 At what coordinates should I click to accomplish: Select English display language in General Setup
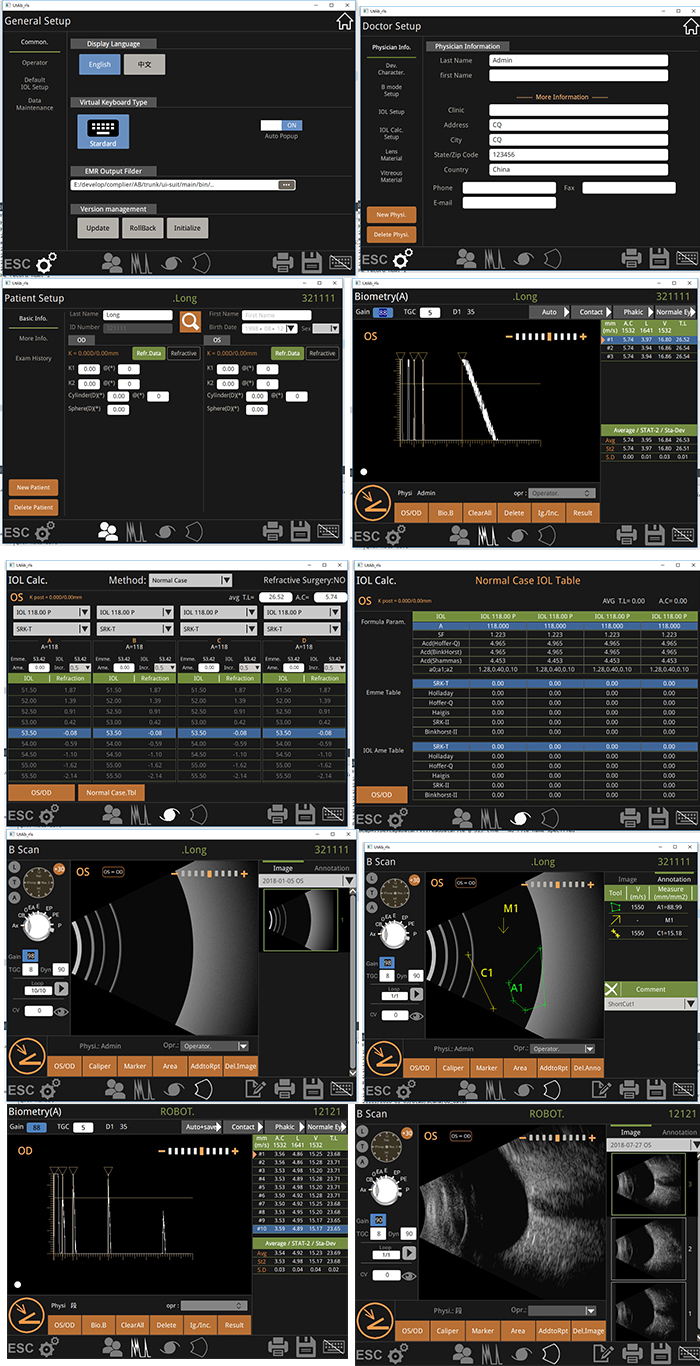tap(100, 64)
